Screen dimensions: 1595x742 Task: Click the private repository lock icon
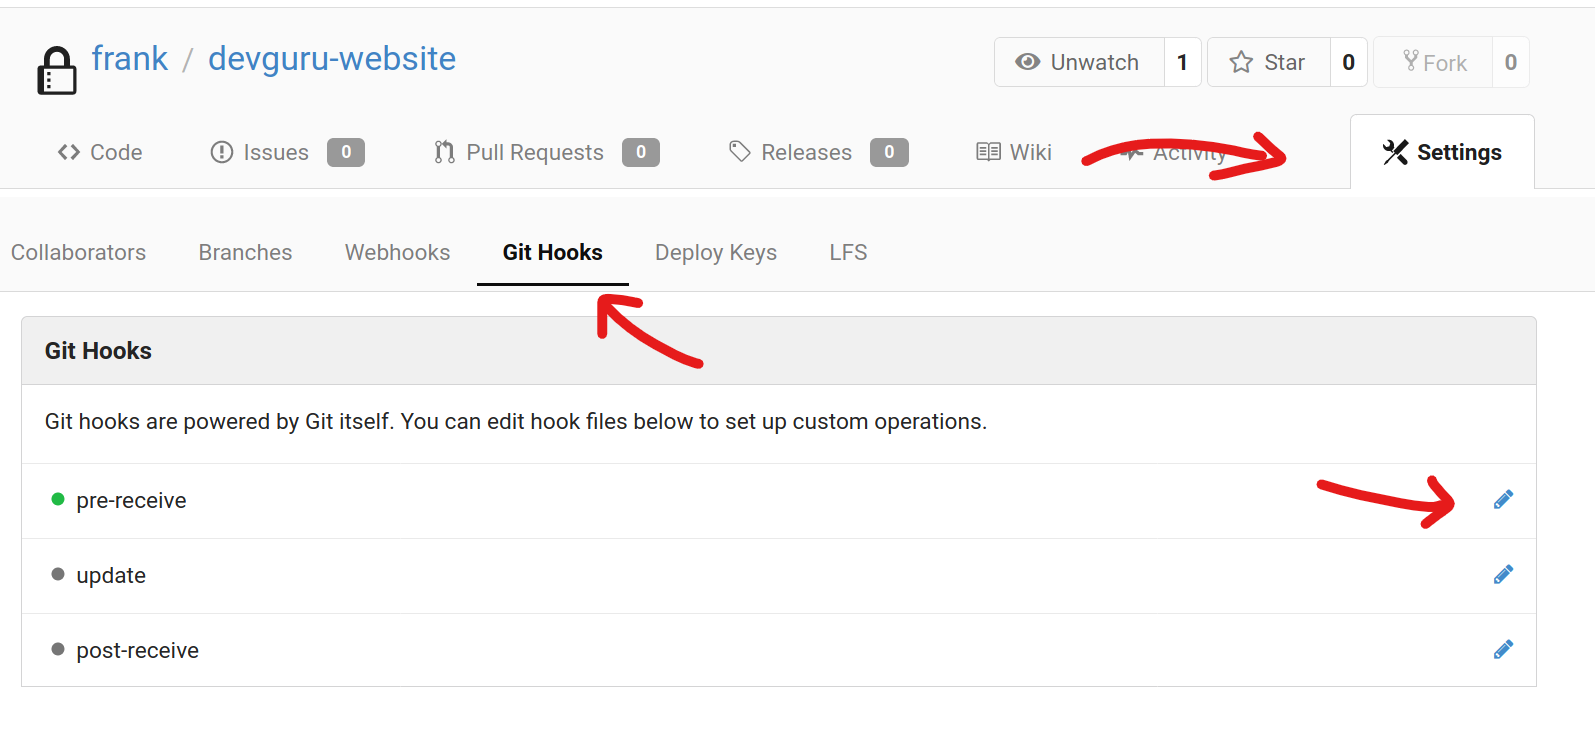[x=57, y=71]
